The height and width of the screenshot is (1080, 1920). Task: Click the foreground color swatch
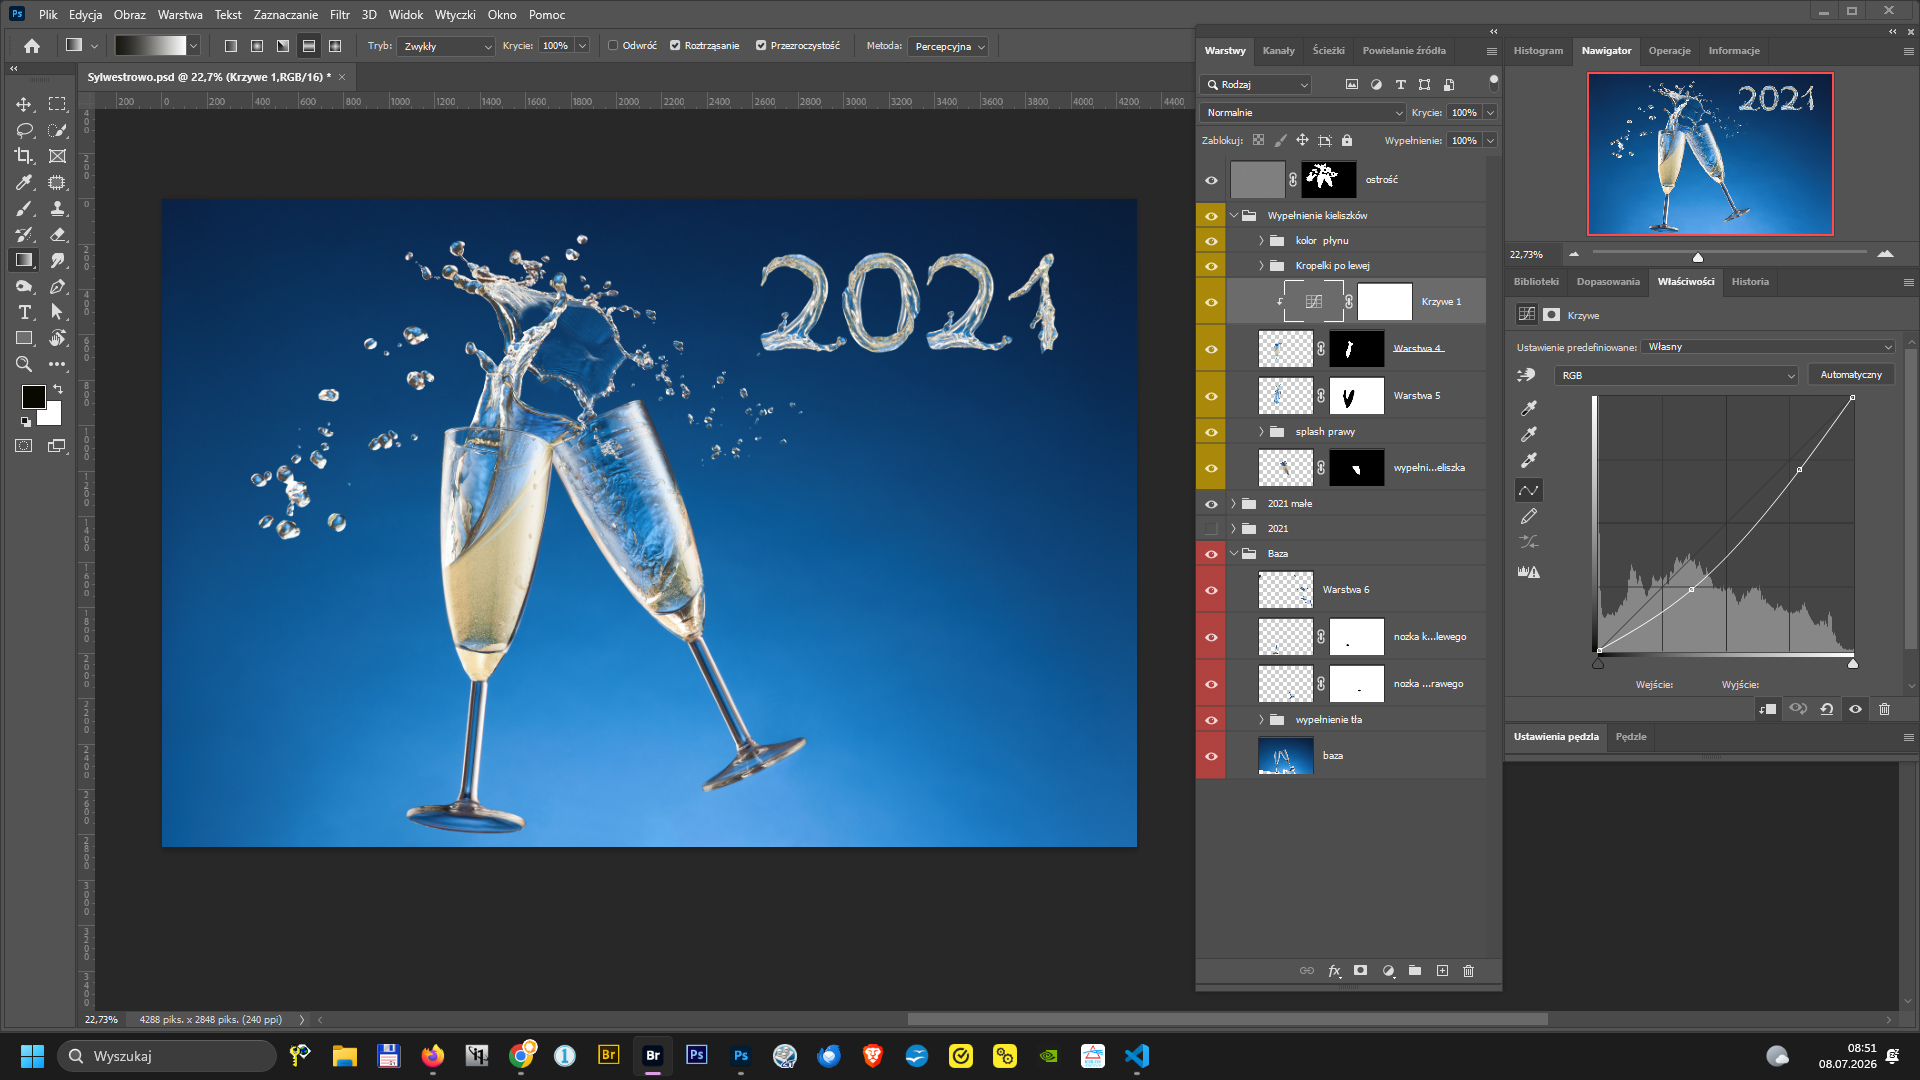(33, 397)
